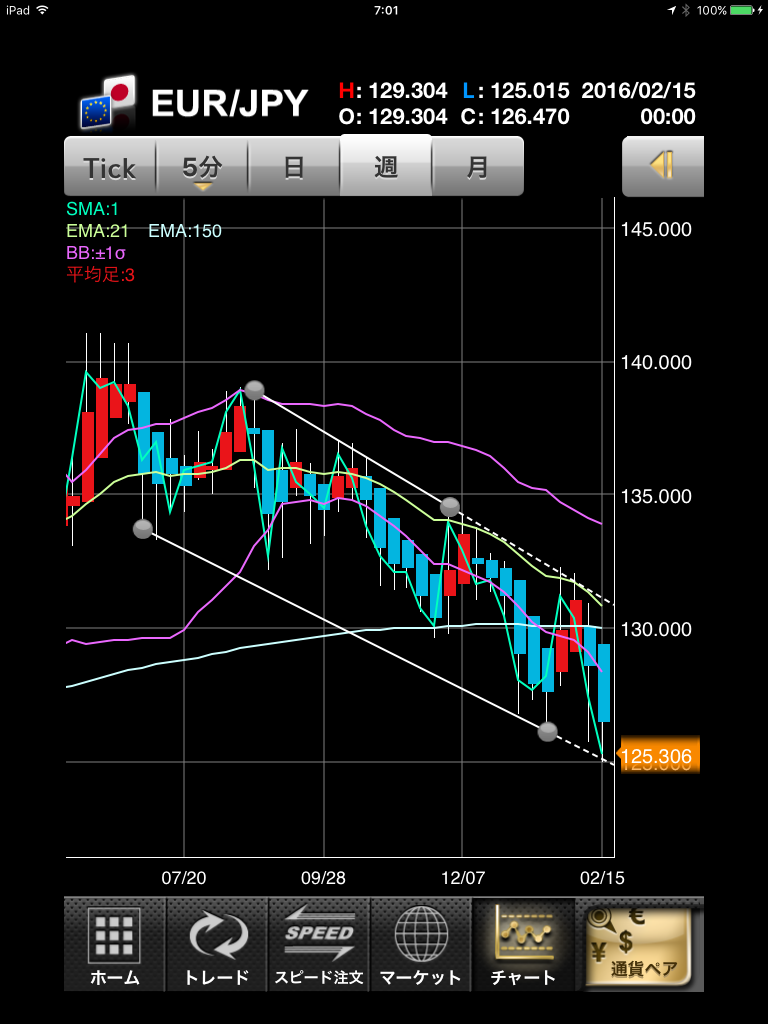This screenshot has height=1024, width=768.
Task: Tap the 7:01 clock in status bar
Action: tap(386, 10)
